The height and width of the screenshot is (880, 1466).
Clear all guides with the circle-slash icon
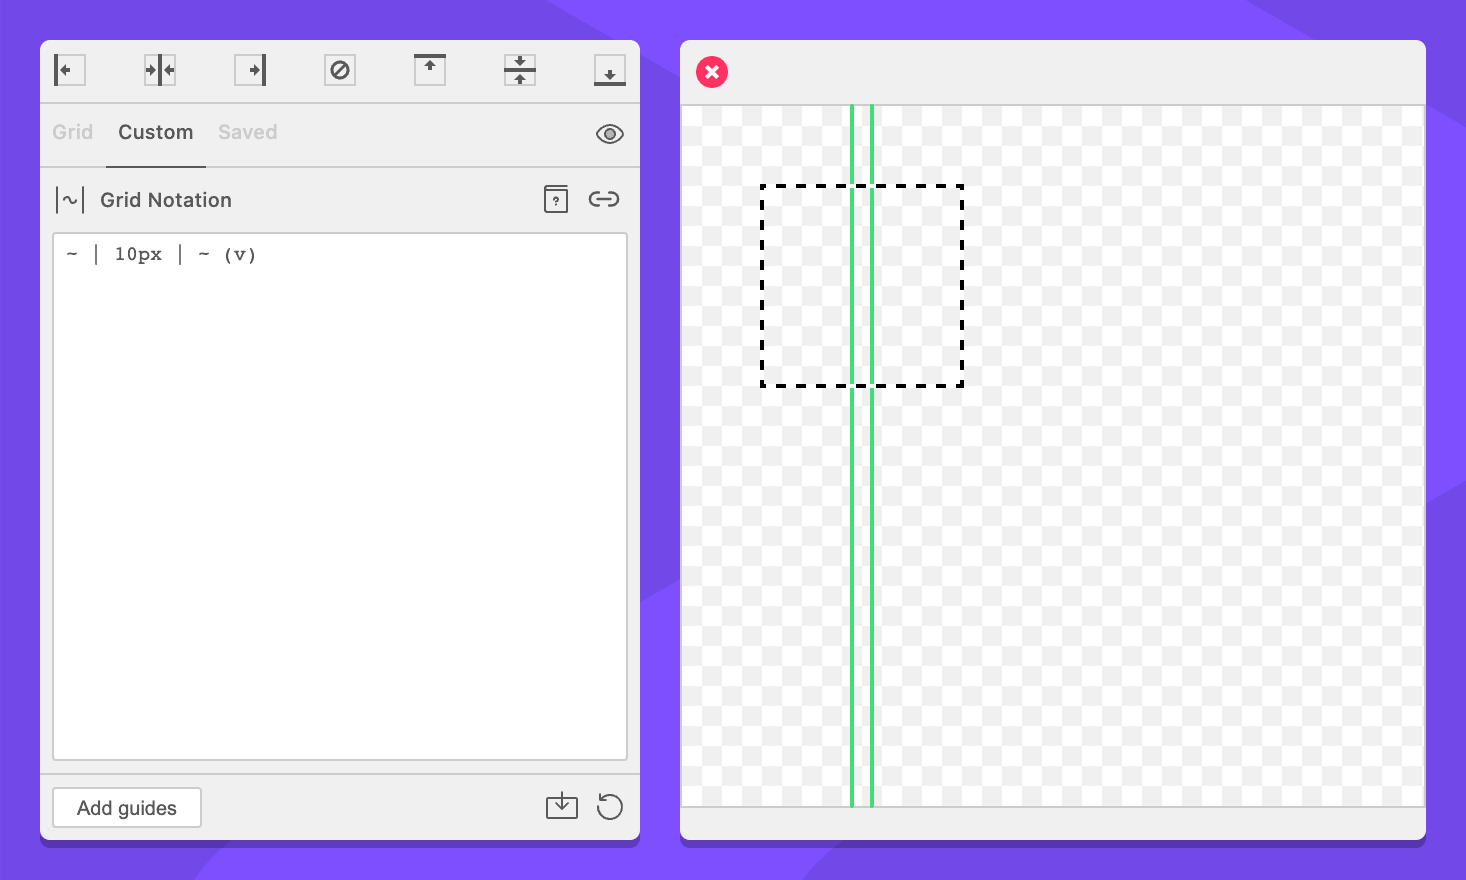tap(340, 70)
